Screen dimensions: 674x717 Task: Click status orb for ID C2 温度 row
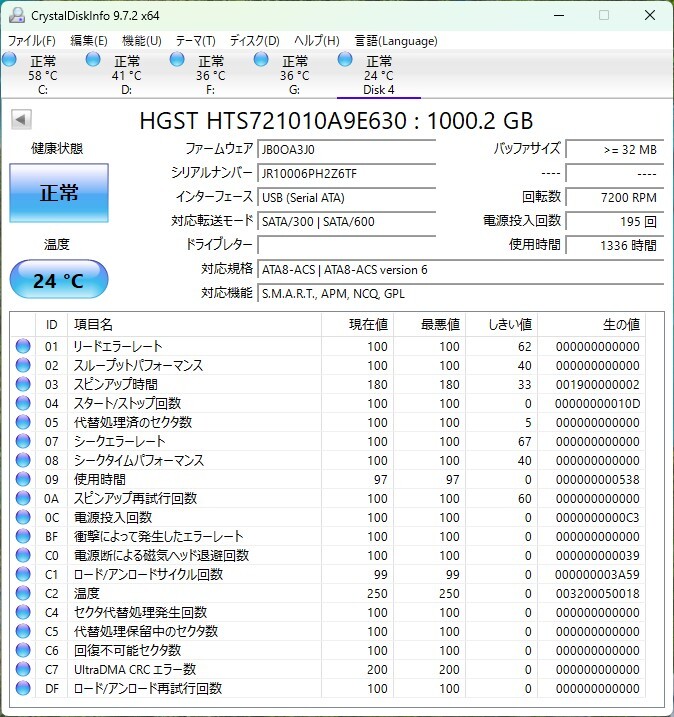point(23,593)
